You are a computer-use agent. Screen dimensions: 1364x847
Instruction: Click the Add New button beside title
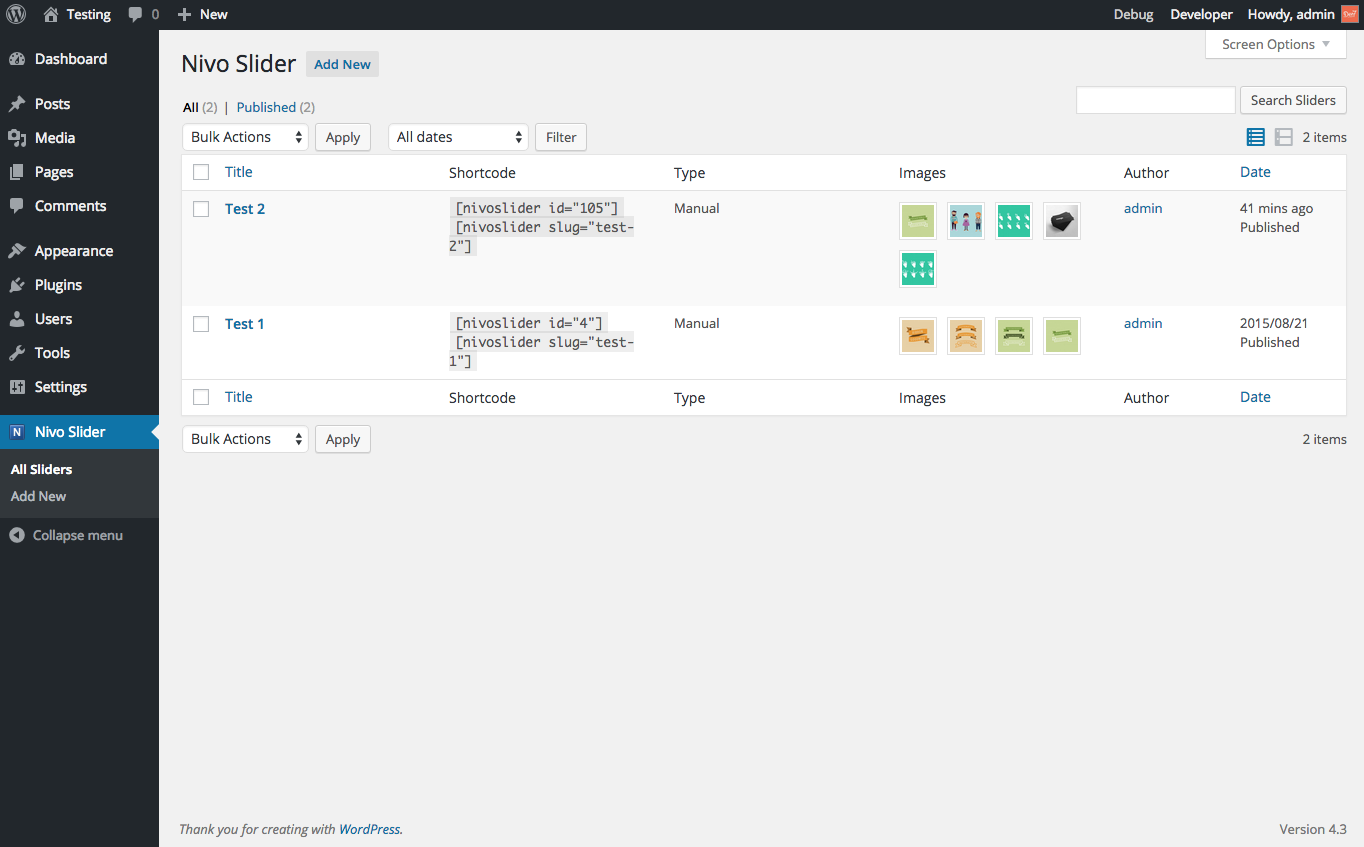click(342, 64)
